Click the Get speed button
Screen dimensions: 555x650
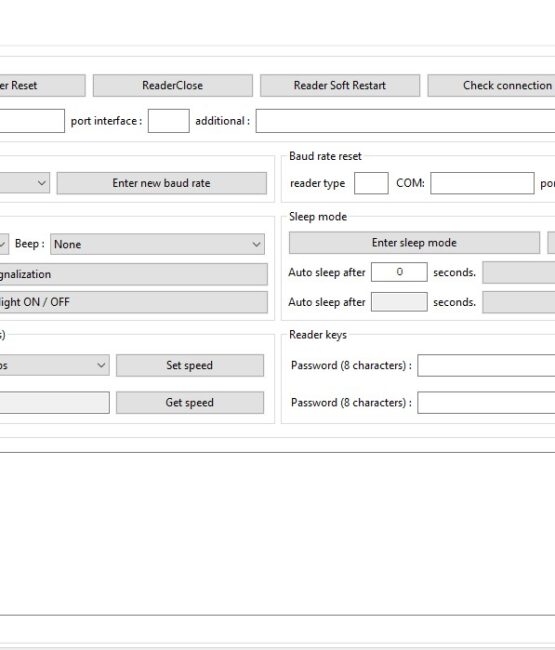click(190, 403)
